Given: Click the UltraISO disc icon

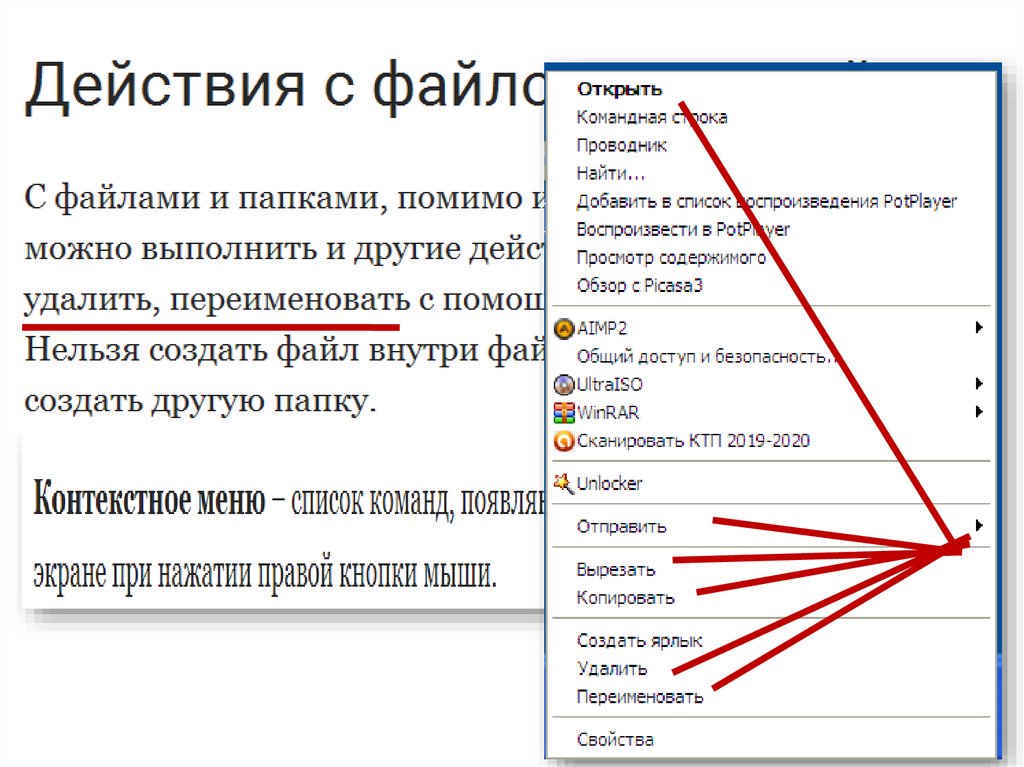Looking at the screenshot, I should coord(564,384).
